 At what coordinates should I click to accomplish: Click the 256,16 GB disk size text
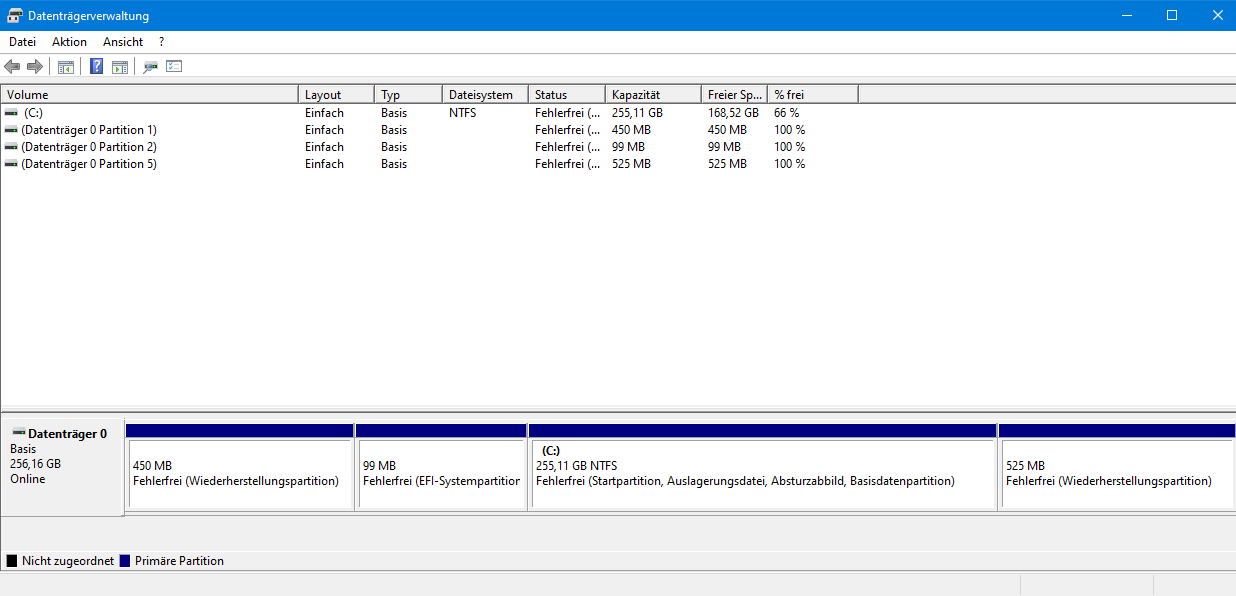pyautogui.click(x=35, y=464)
